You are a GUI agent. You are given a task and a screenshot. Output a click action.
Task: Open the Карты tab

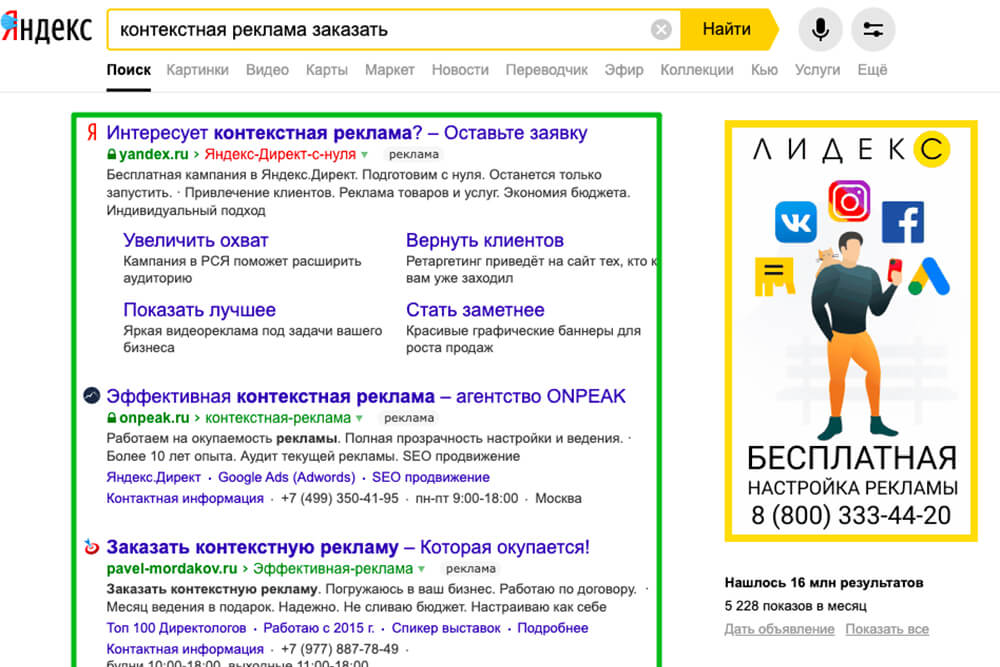[327, 70]
